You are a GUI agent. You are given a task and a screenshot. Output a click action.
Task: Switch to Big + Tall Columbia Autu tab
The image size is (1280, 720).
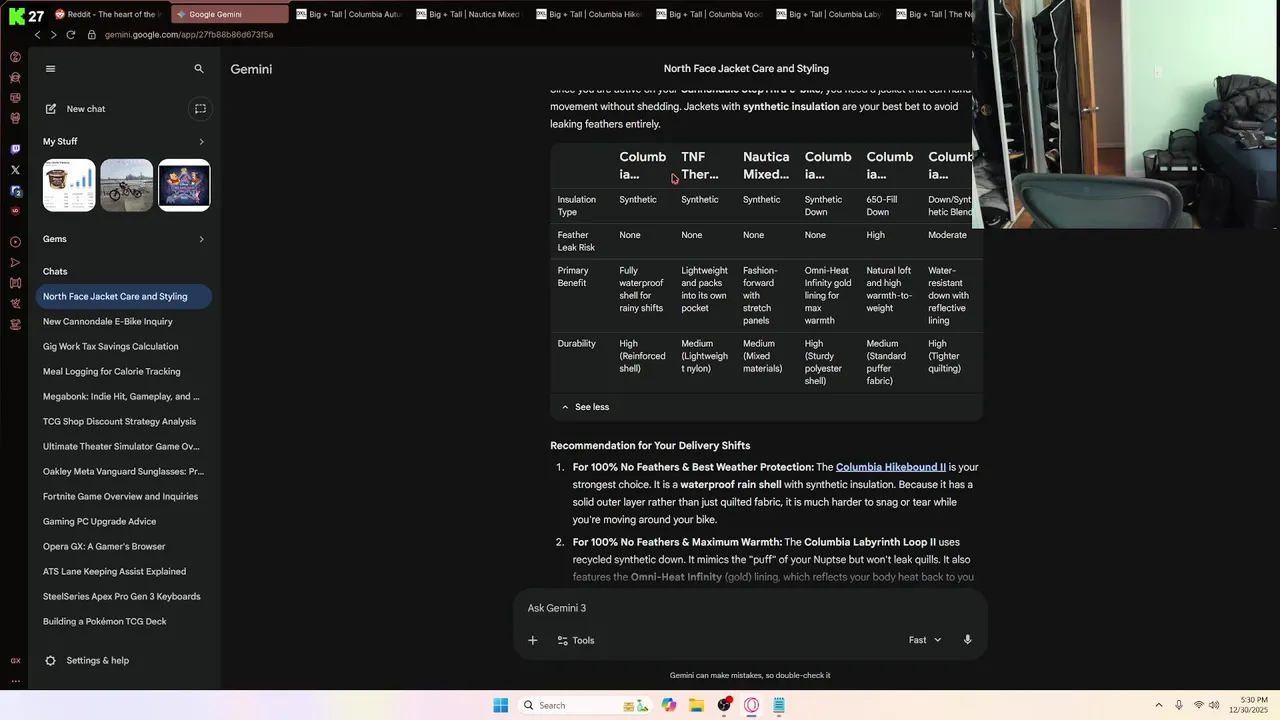coord(349,14)
